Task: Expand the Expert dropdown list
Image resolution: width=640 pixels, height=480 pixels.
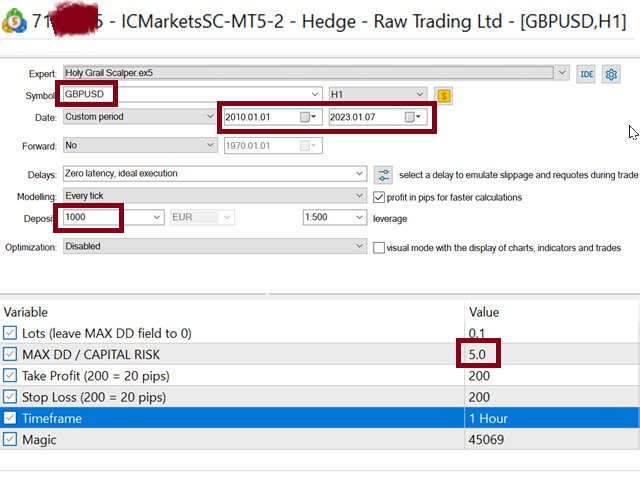Action: (x=562, y=73)
